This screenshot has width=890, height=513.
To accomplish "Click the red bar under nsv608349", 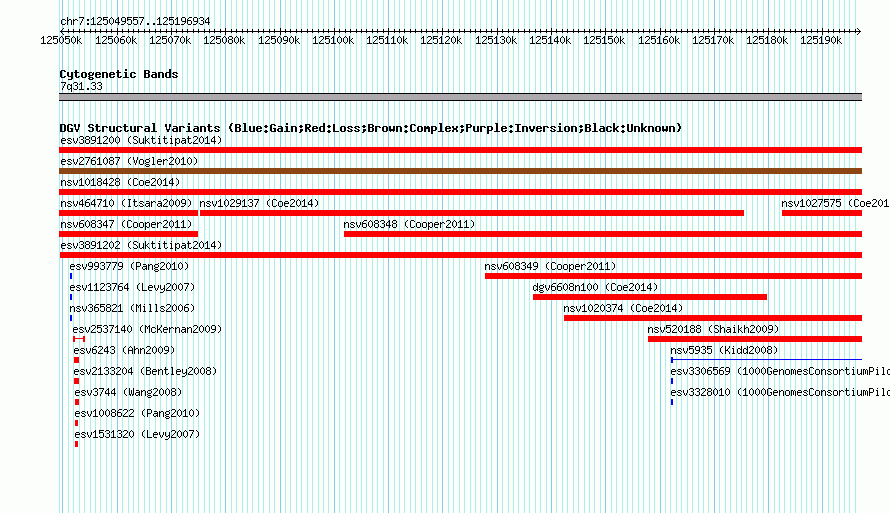I will (673, 276).
